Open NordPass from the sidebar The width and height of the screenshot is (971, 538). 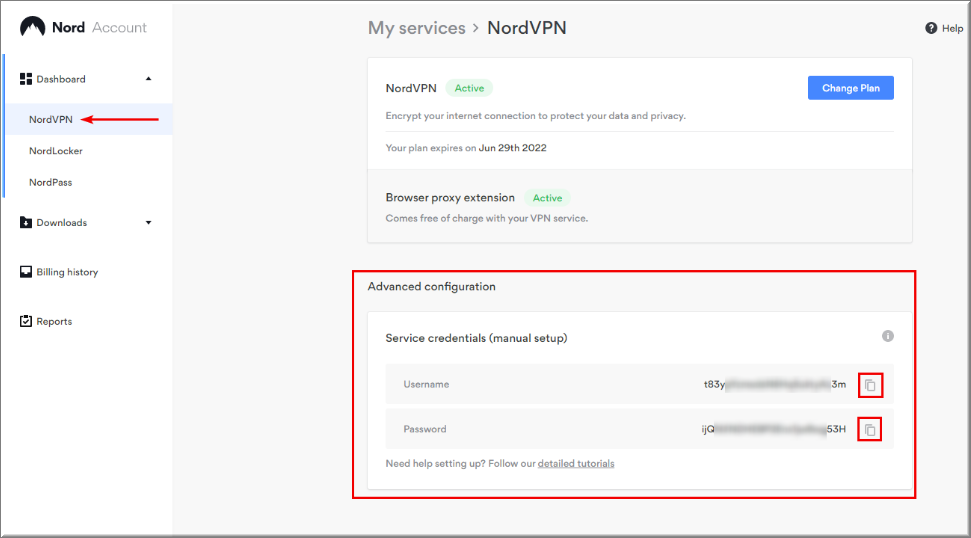(51, 183)
